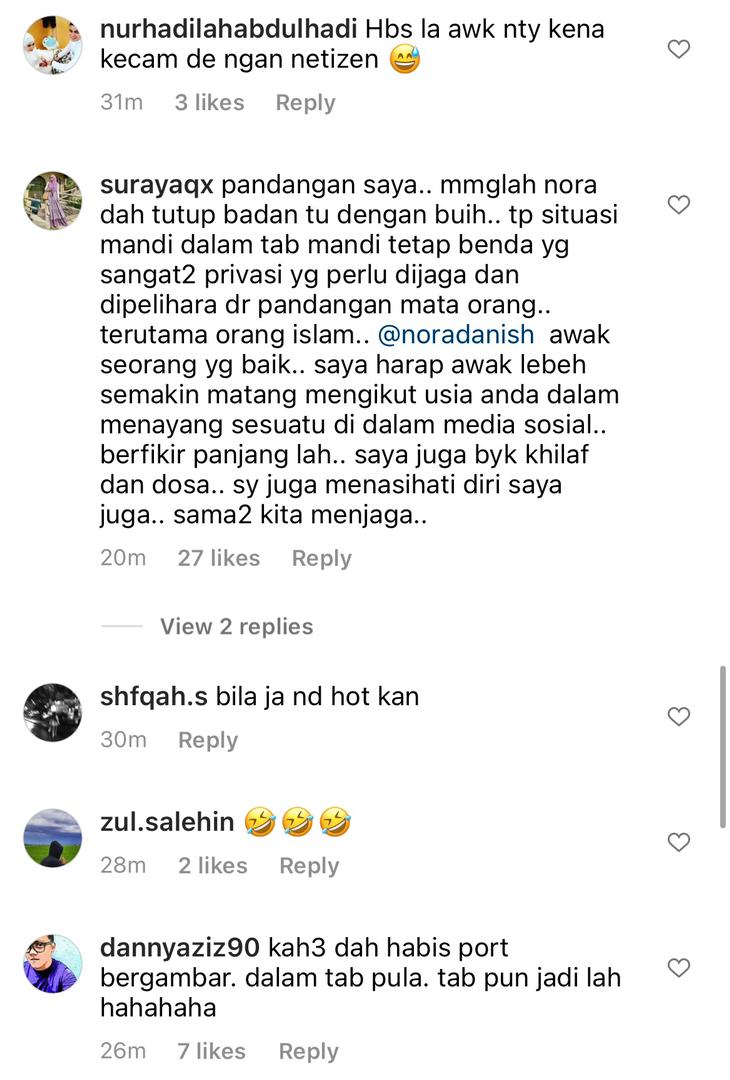730x1080 pixels.
Task: Show the 27 likes on surayaqx's comment
Action: coord(219,558)
